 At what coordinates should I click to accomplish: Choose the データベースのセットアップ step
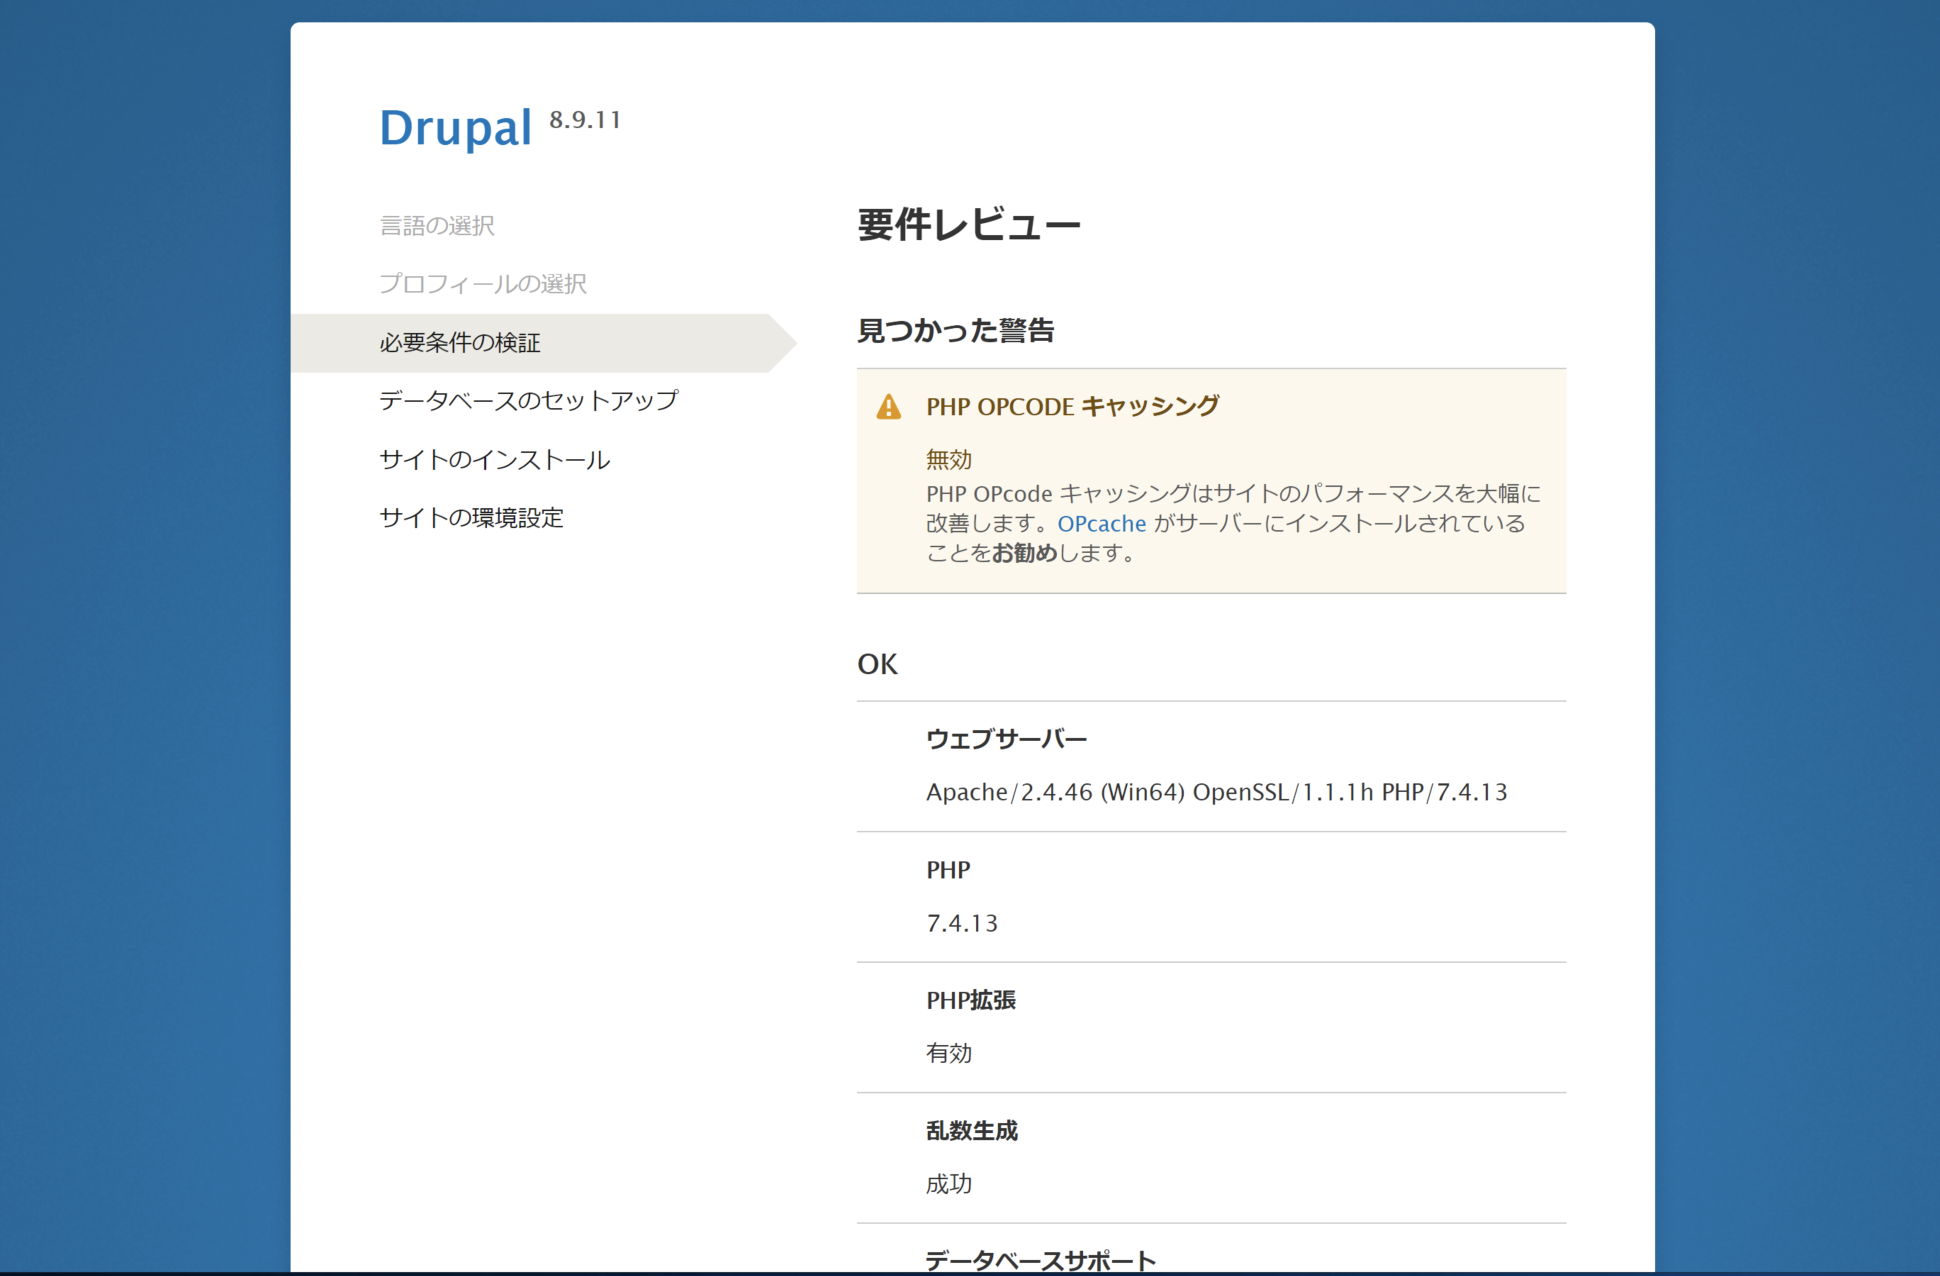[x=529, y=401]
